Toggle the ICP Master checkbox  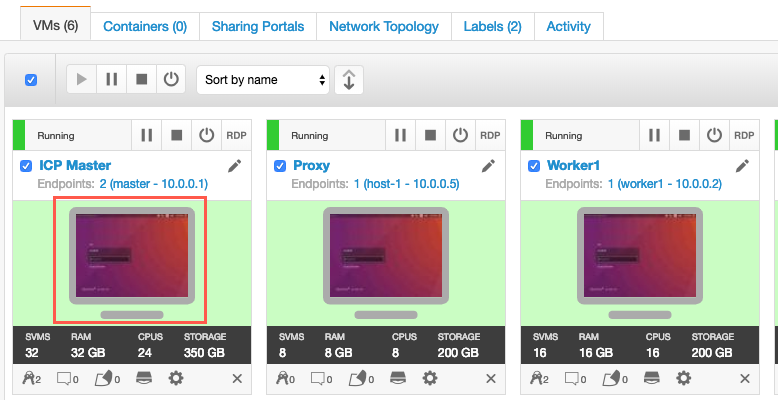pyautogui.click(x=26, y=166)
